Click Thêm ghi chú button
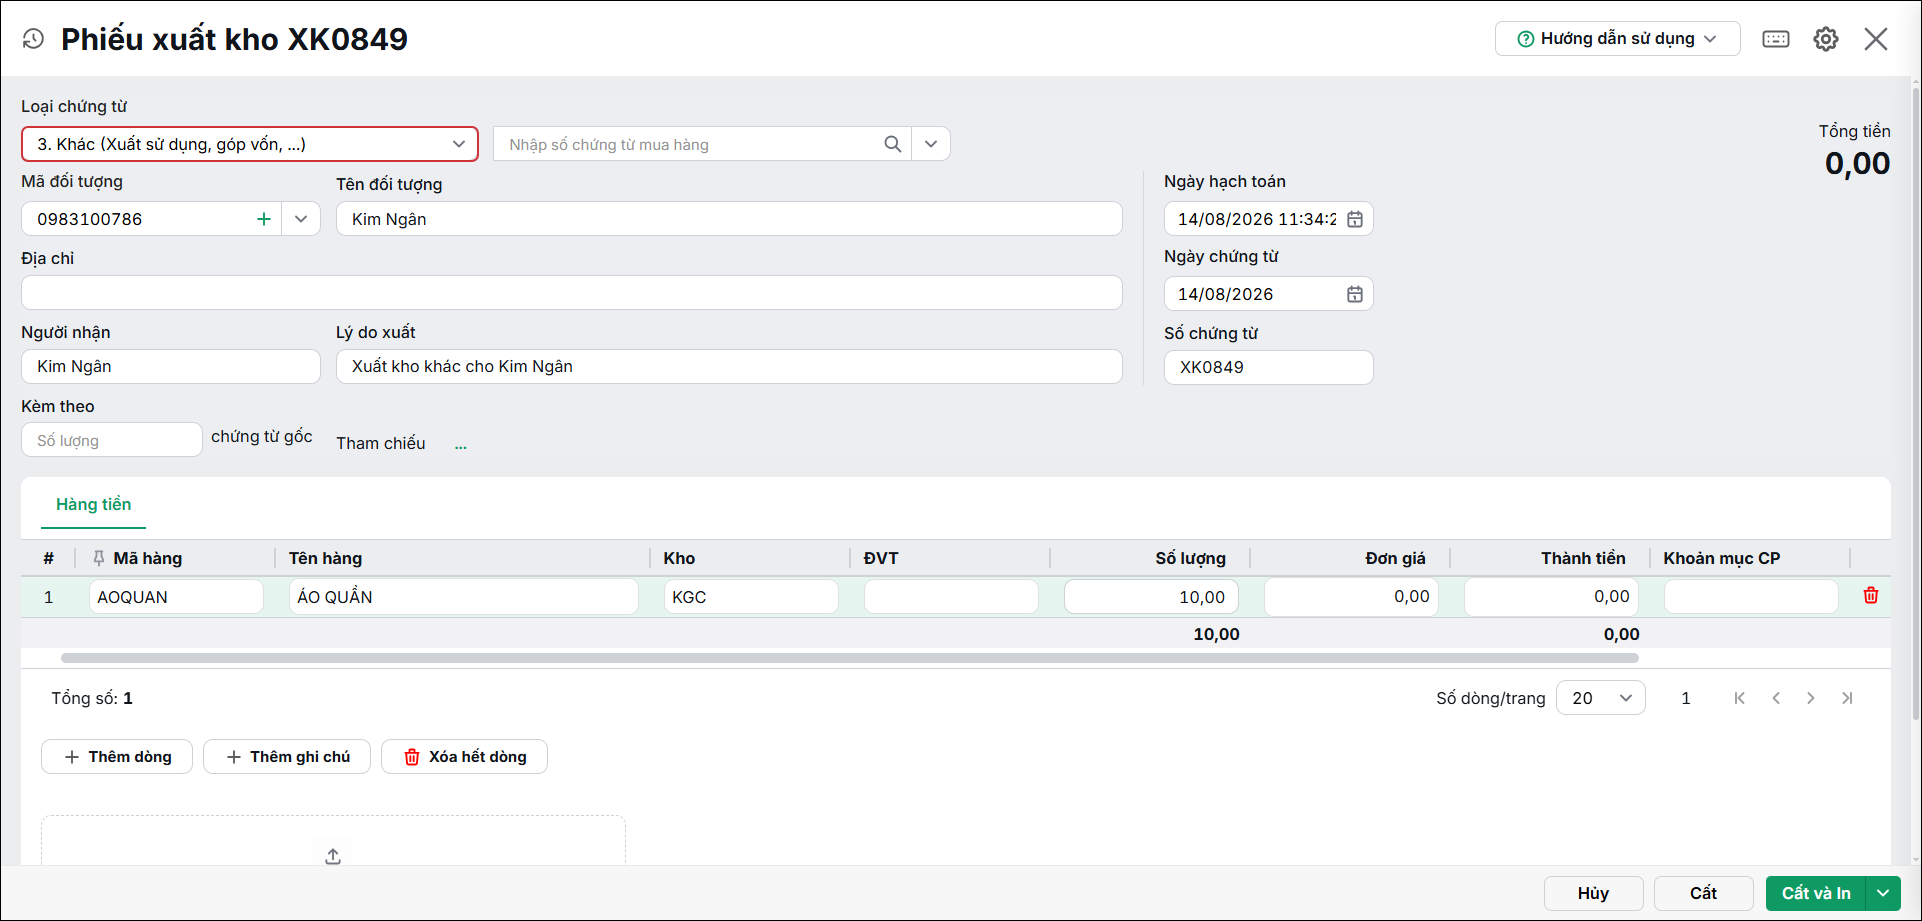Screen dimensions: 1922x921 [x=287, y=757]
